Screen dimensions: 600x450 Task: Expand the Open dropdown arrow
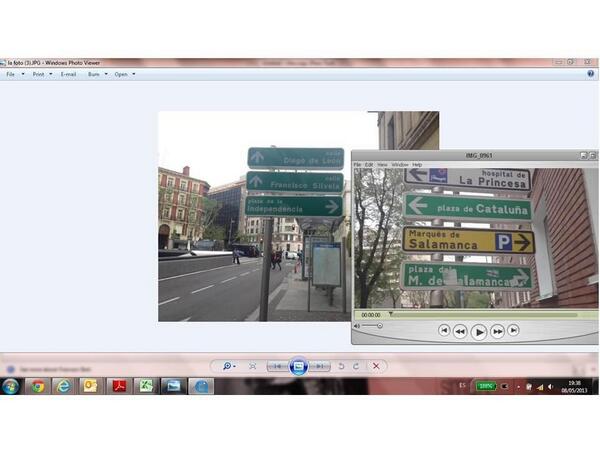[134, 74]
